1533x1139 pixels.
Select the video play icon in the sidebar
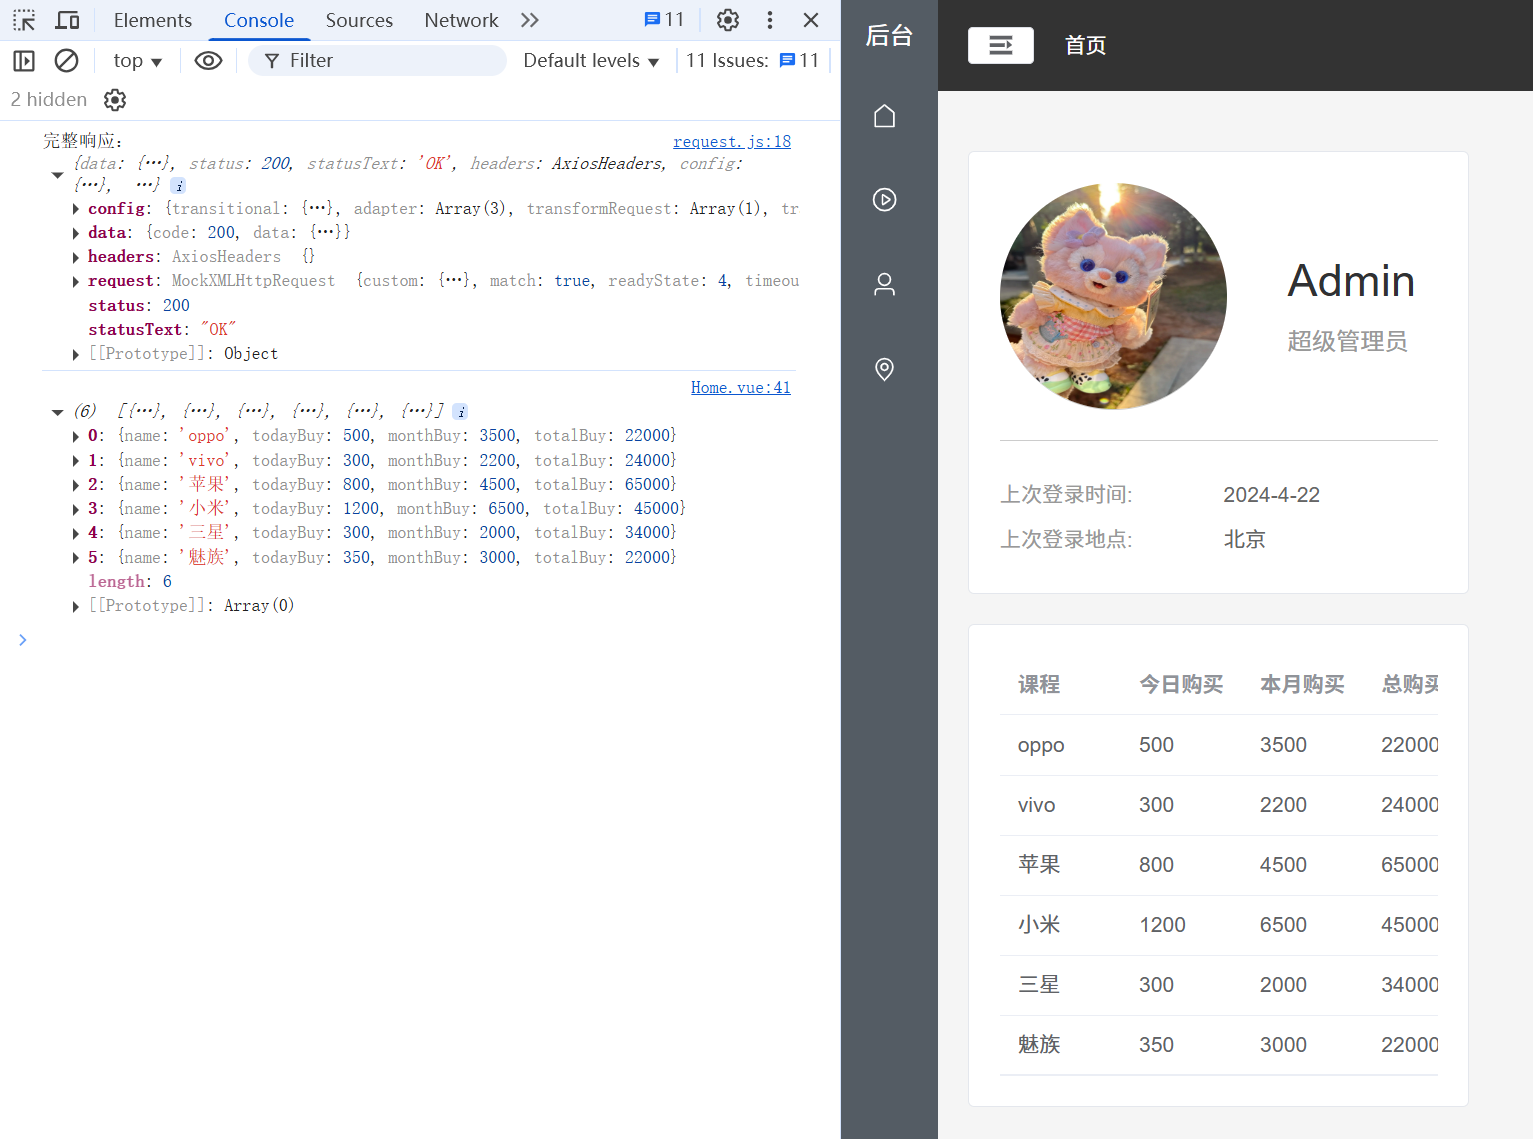point(884,199)
